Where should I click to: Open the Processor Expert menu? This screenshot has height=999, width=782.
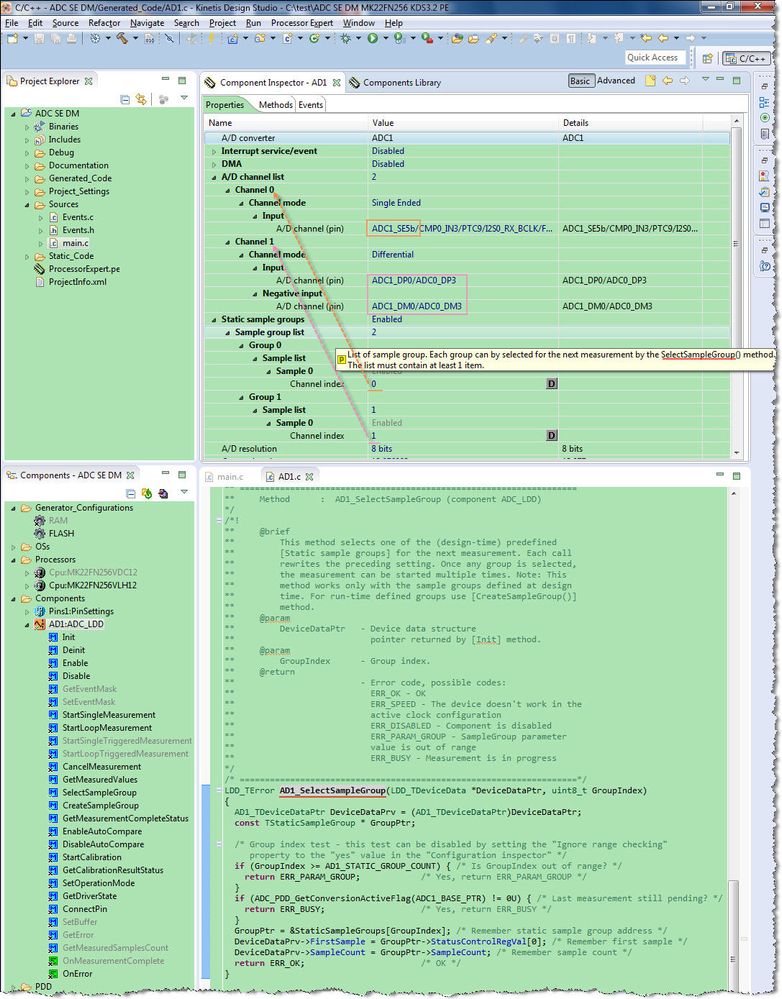coord(302,23)
